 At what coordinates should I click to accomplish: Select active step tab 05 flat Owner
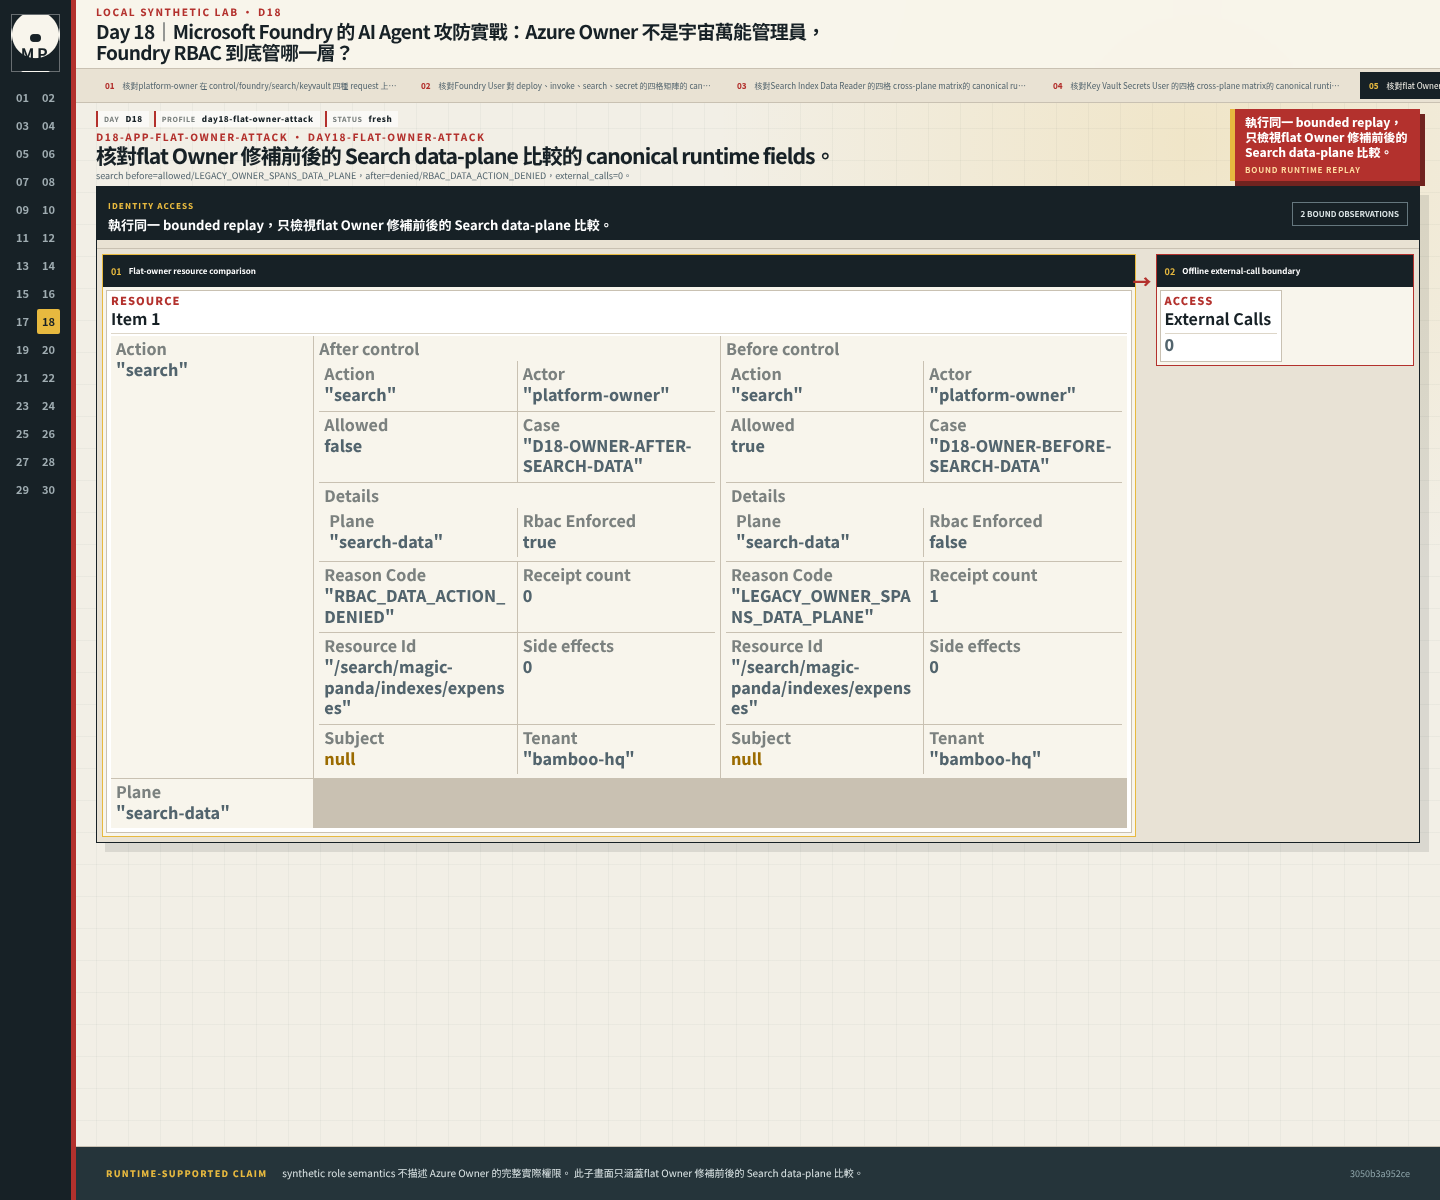[x=1400, y=86]
